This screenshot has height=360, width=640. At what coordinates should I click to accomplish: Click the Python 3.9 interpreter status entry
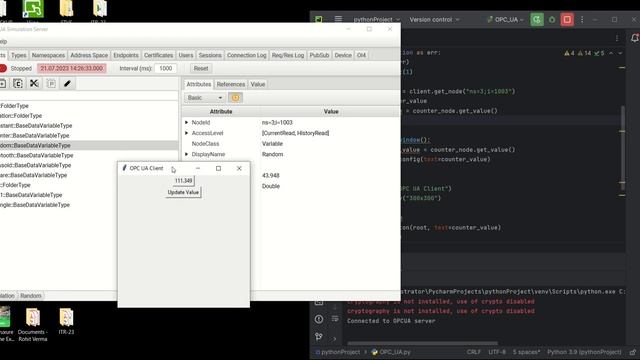click(584, 352)
